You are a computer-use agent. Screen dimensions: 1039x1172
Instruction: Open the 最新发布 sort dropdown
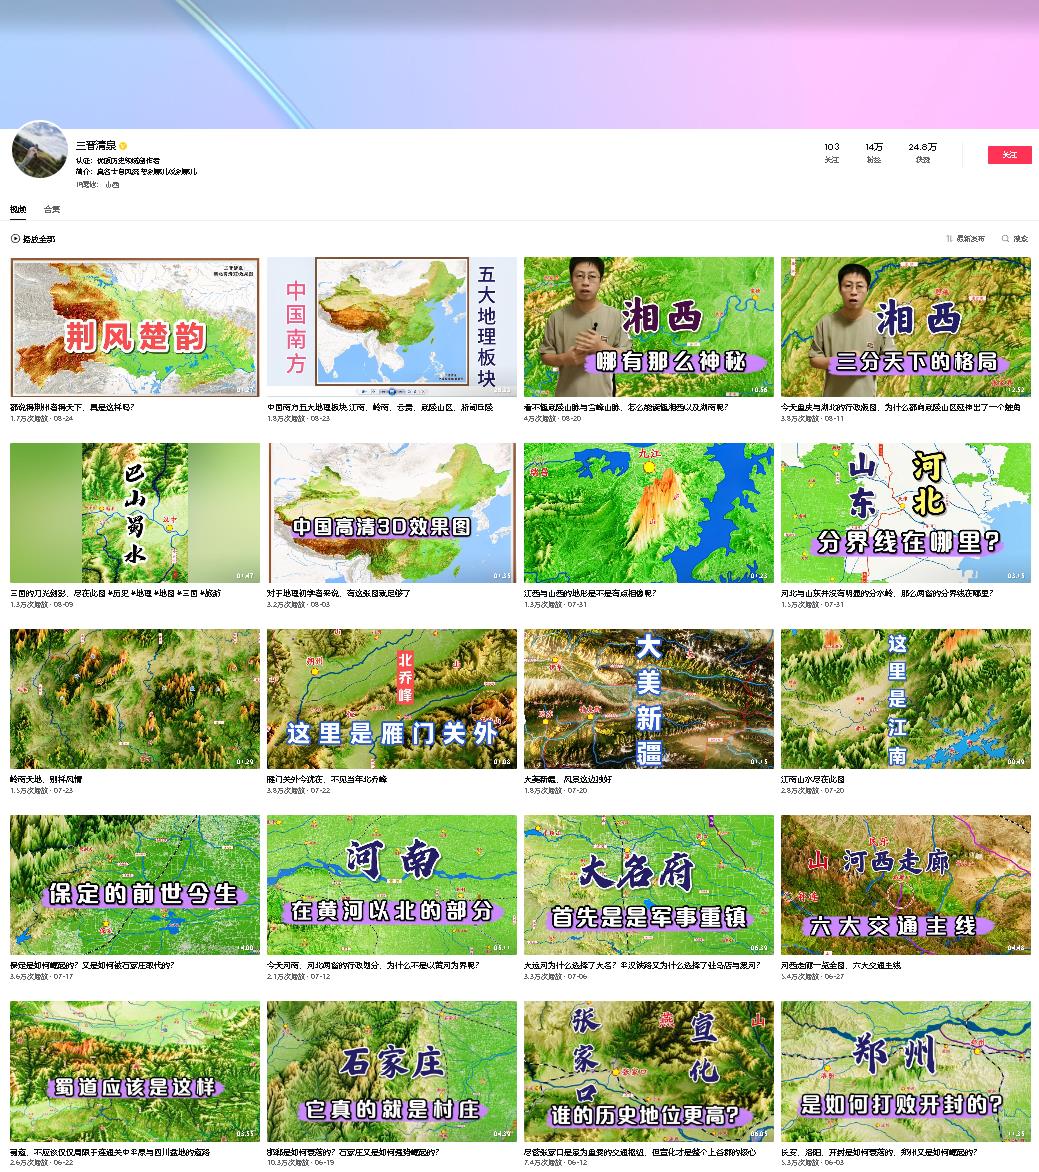(x=965, y=239)
